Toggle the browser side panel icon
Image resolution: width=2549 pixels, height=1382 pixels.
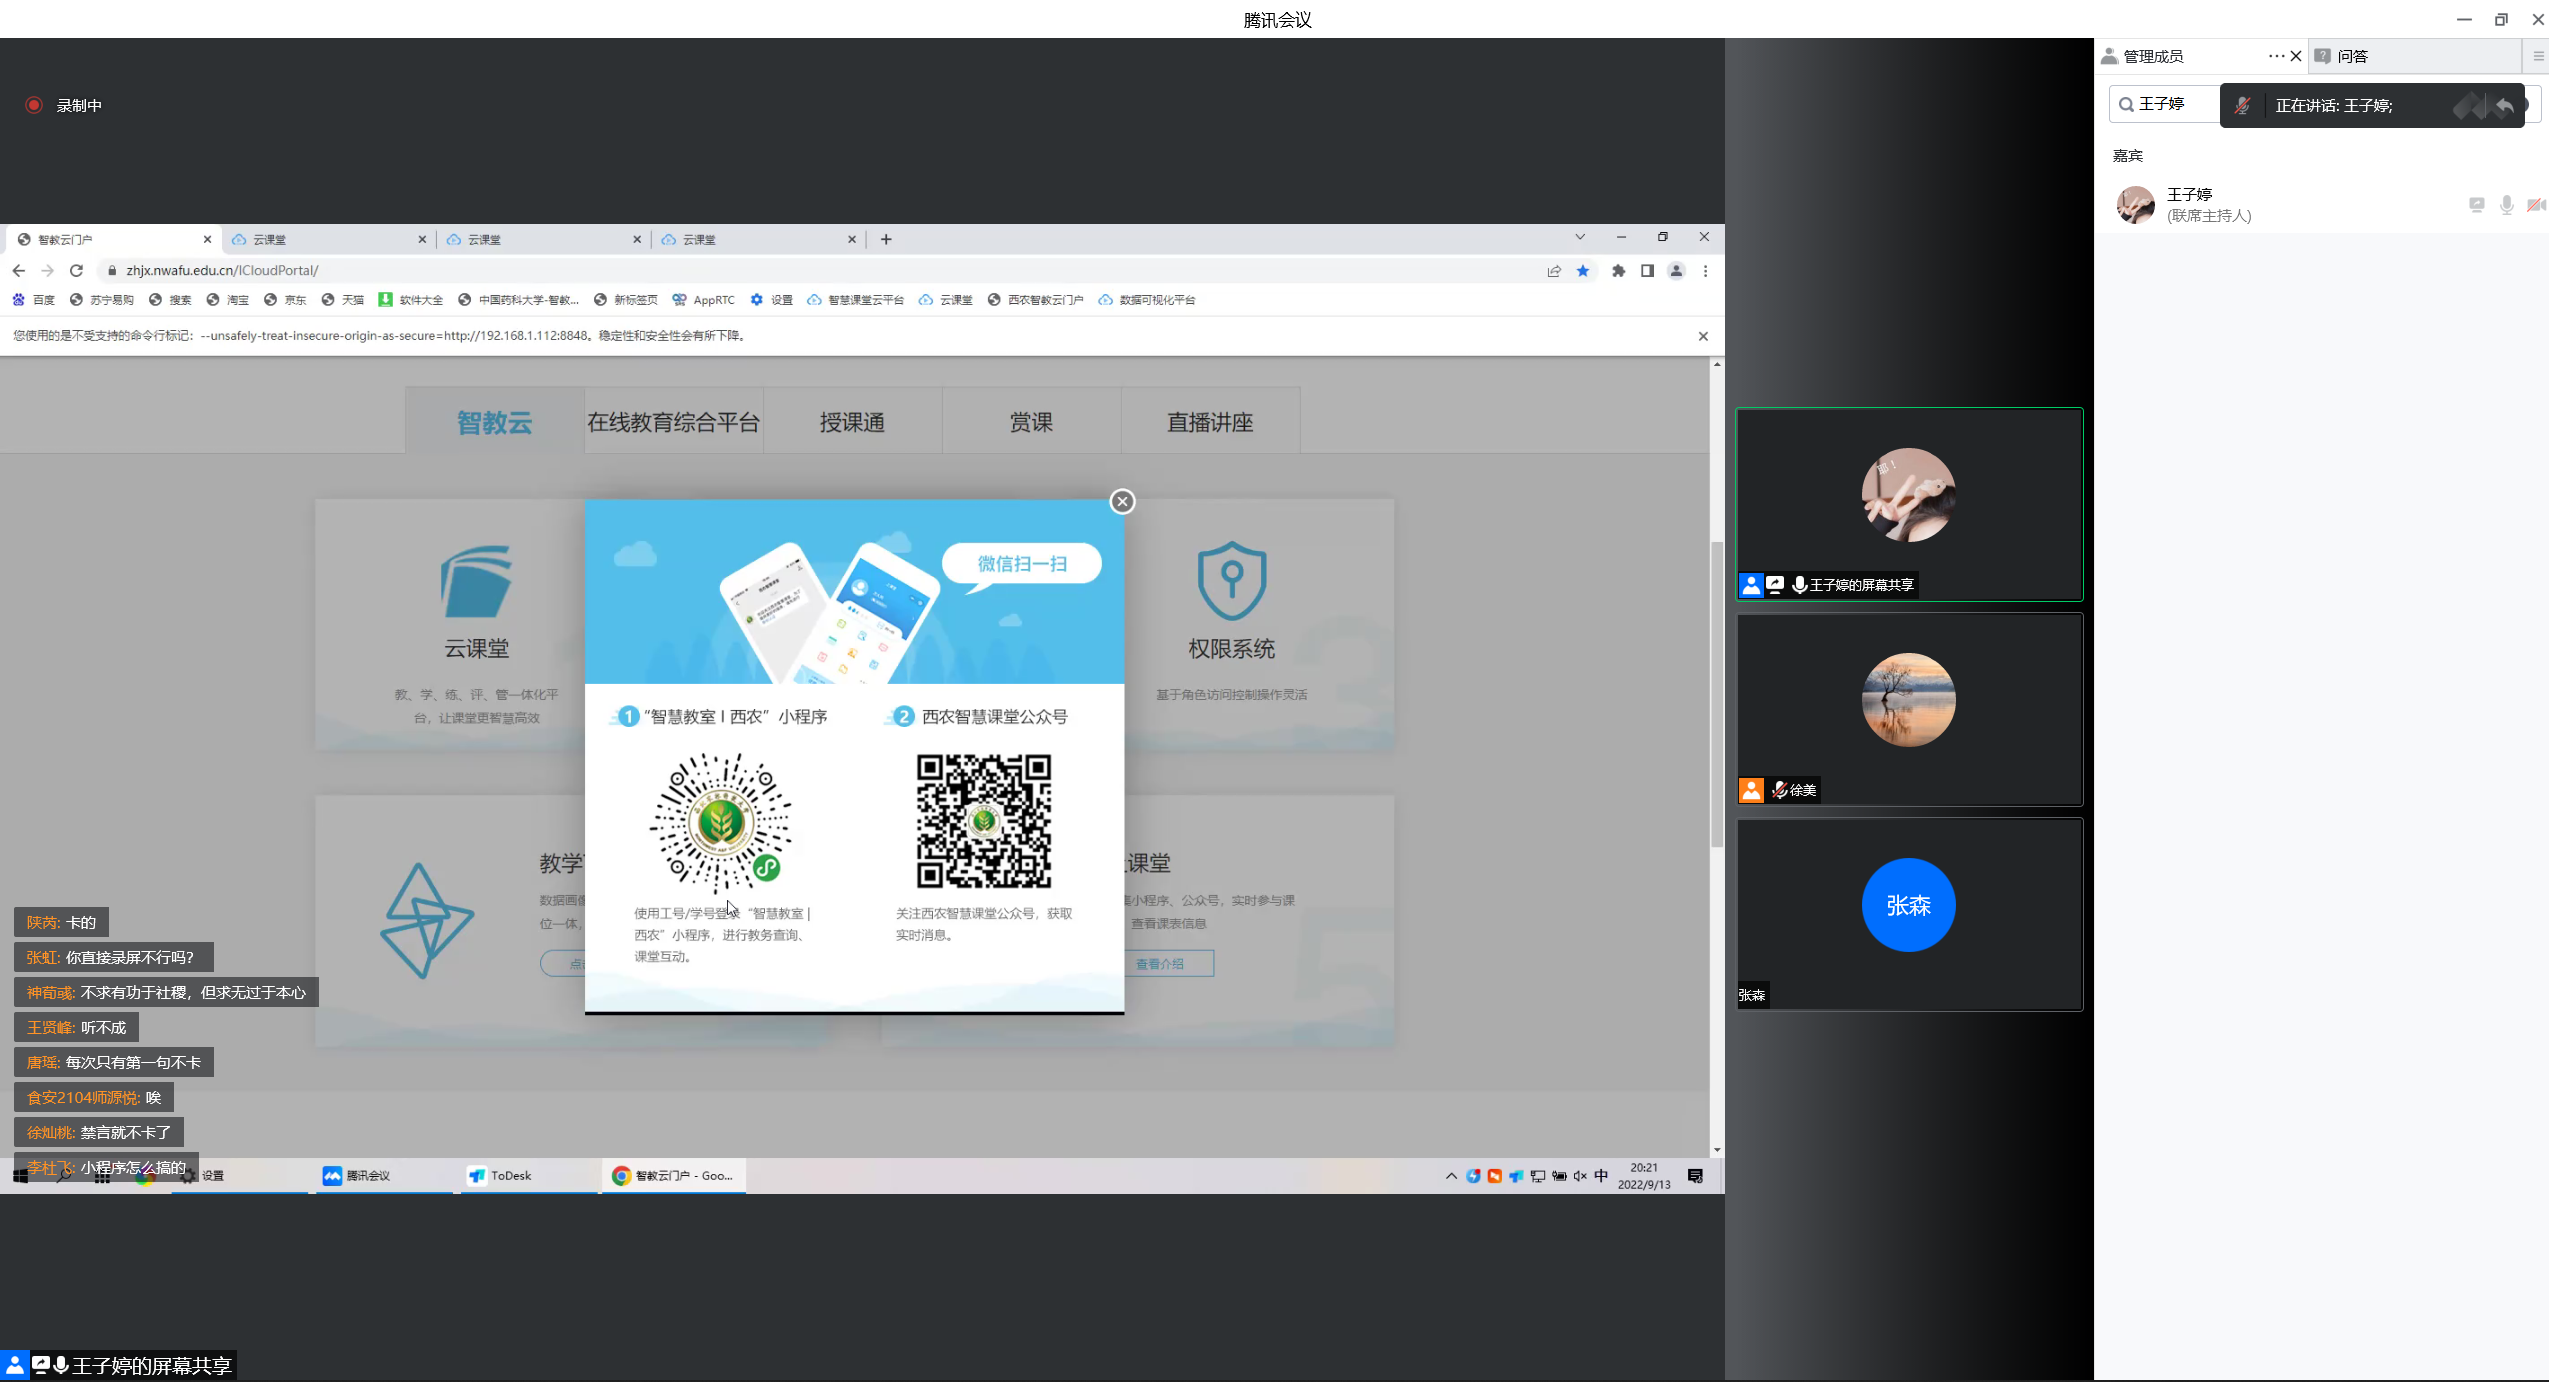click(x=1647, y=270)
